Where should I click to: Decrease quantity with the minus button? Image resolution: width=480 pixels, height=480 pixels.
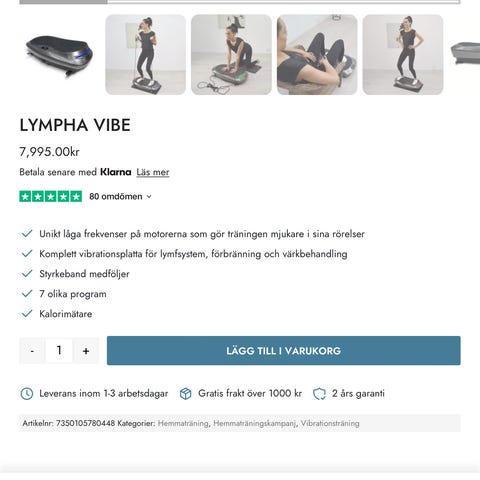[x=32, y=351]
